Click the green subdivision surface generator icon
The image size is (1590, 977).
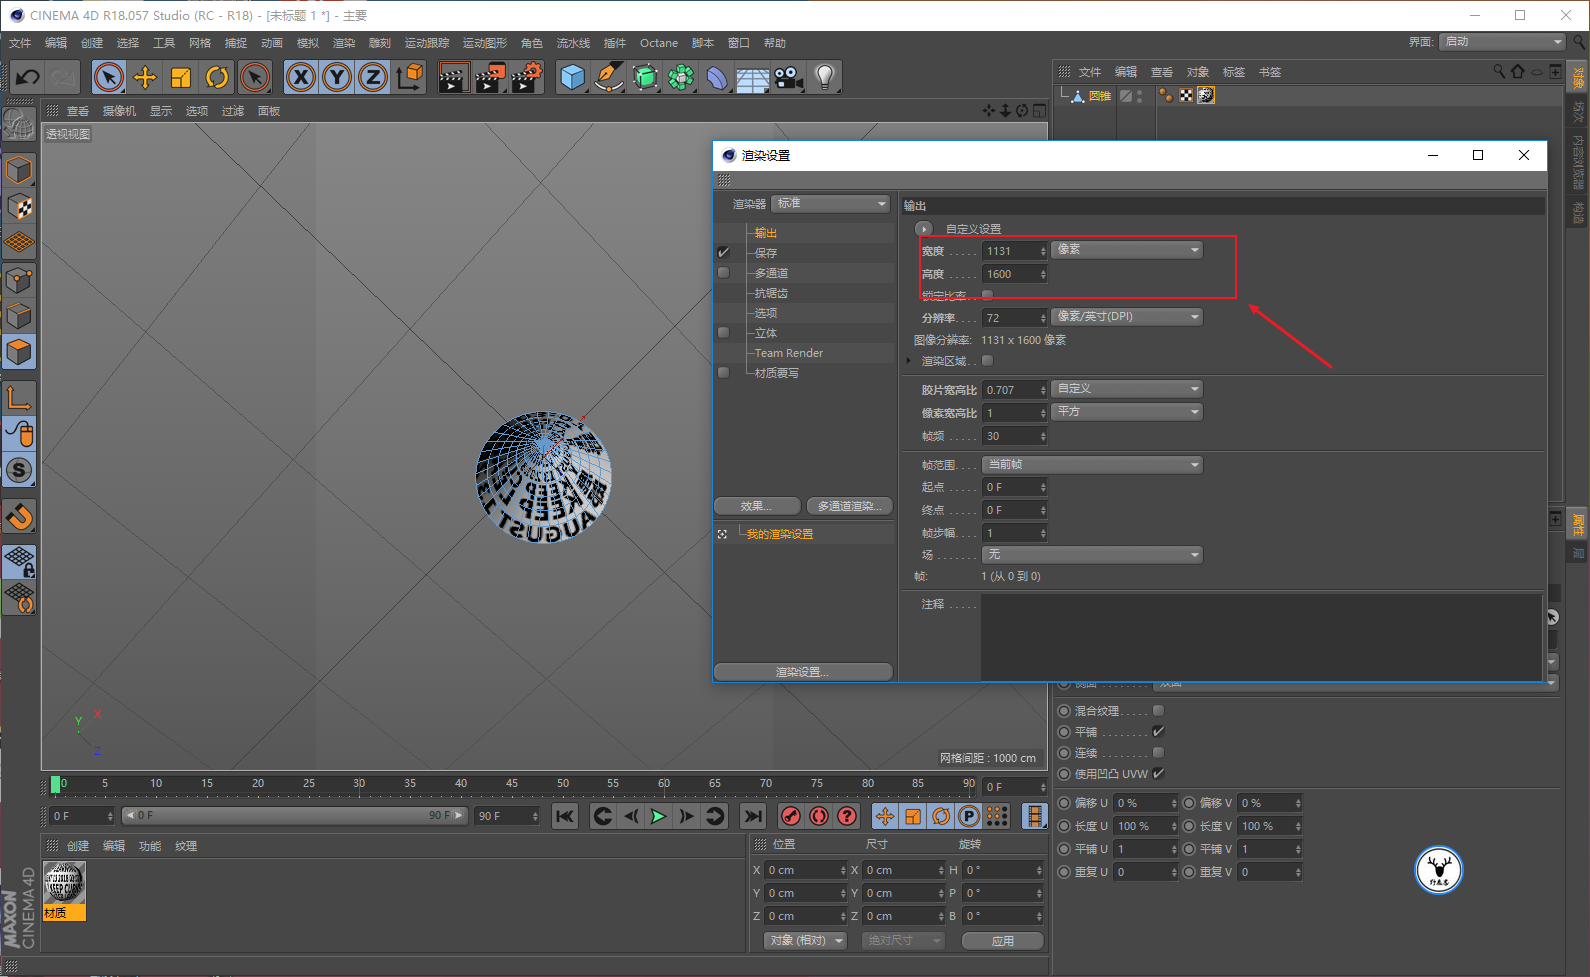(x=645, y=77)
